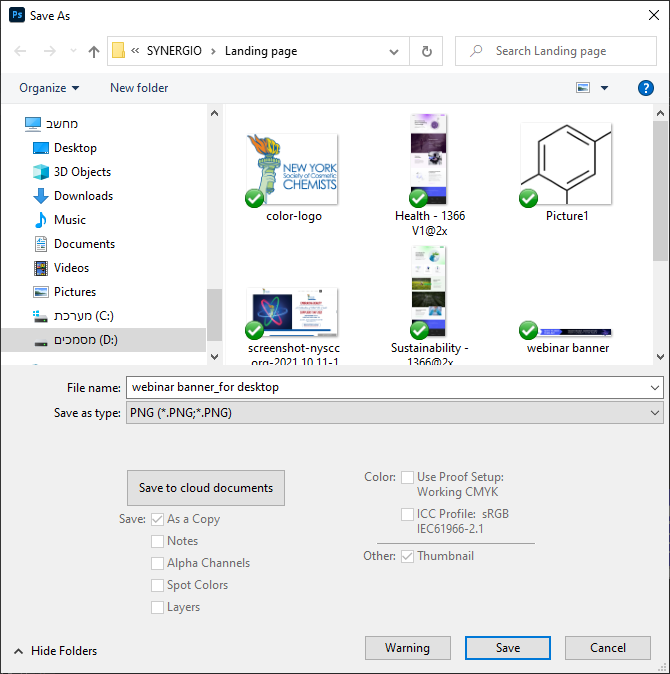Open Music in the navigation pane
The width and height of the screenshot is (670, 674).
pos(59,220)
